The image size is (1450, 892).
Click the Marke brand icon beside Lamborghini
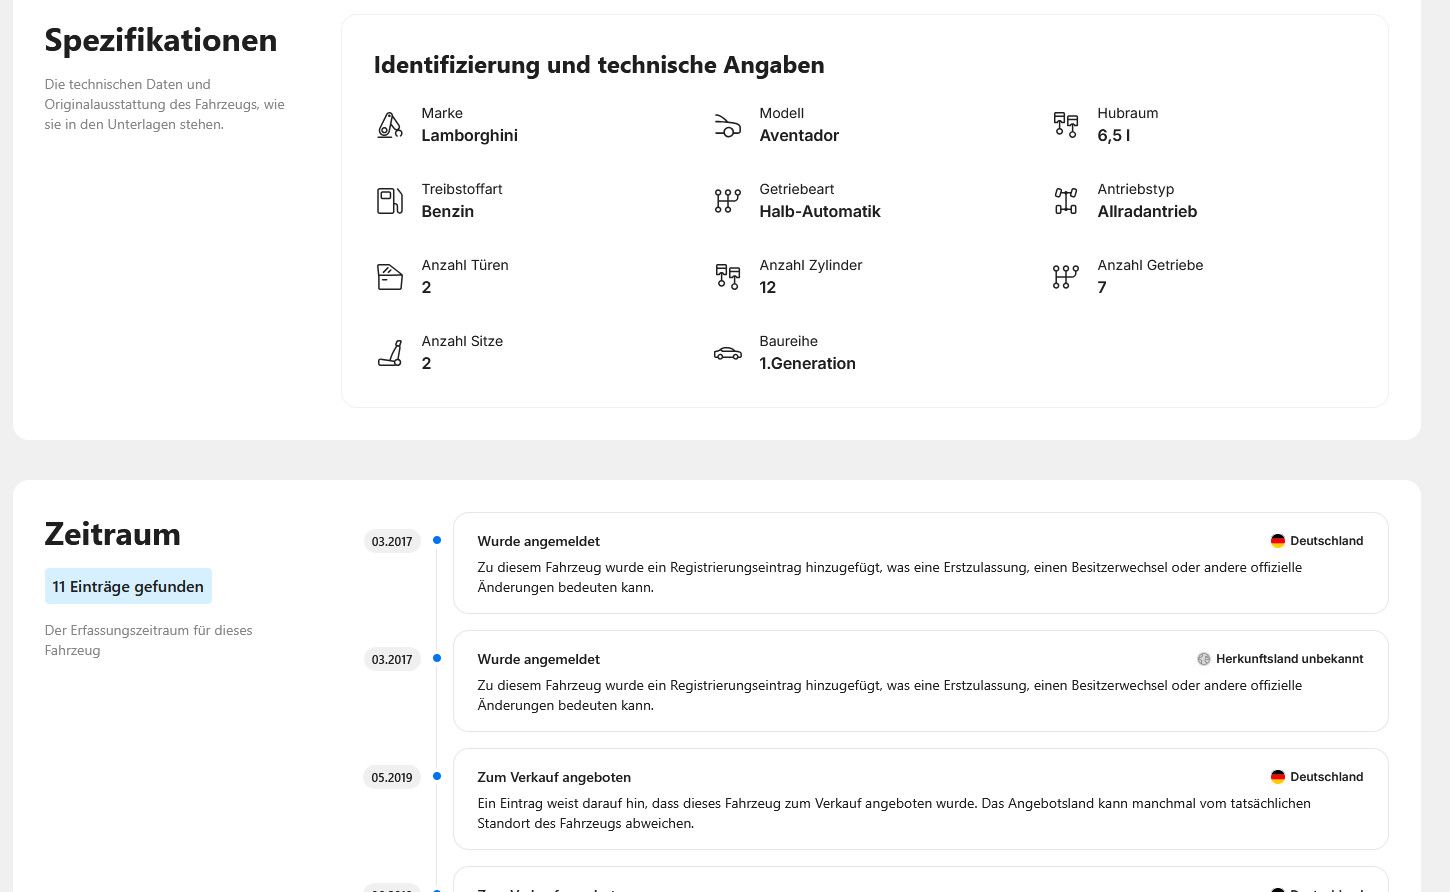tap(390, 125)
